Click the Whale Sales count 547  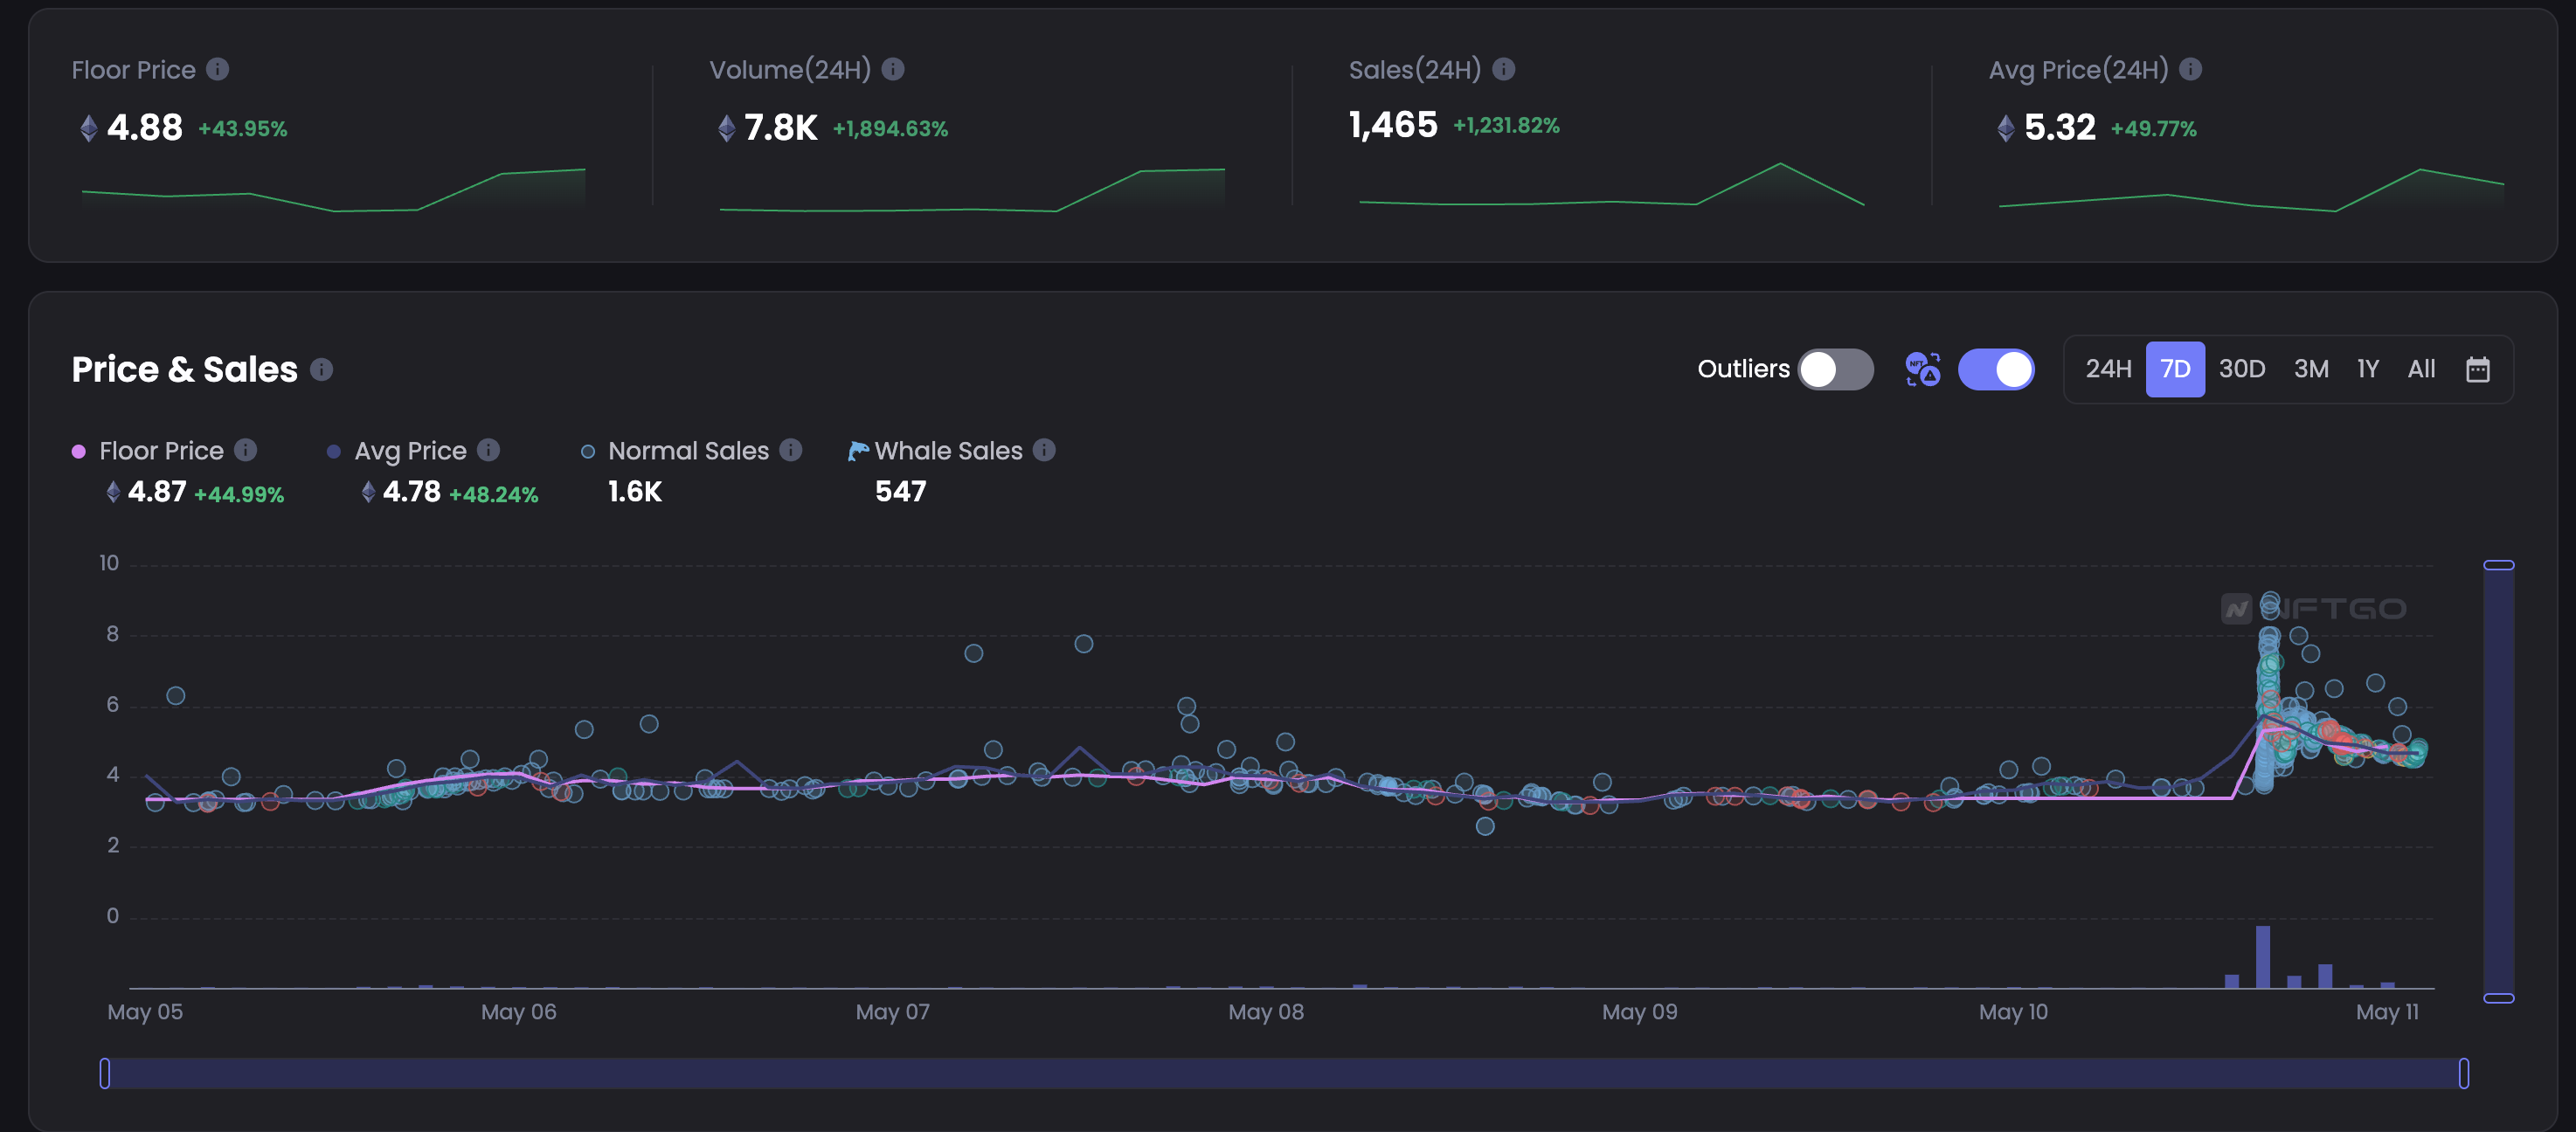[900, 492]
